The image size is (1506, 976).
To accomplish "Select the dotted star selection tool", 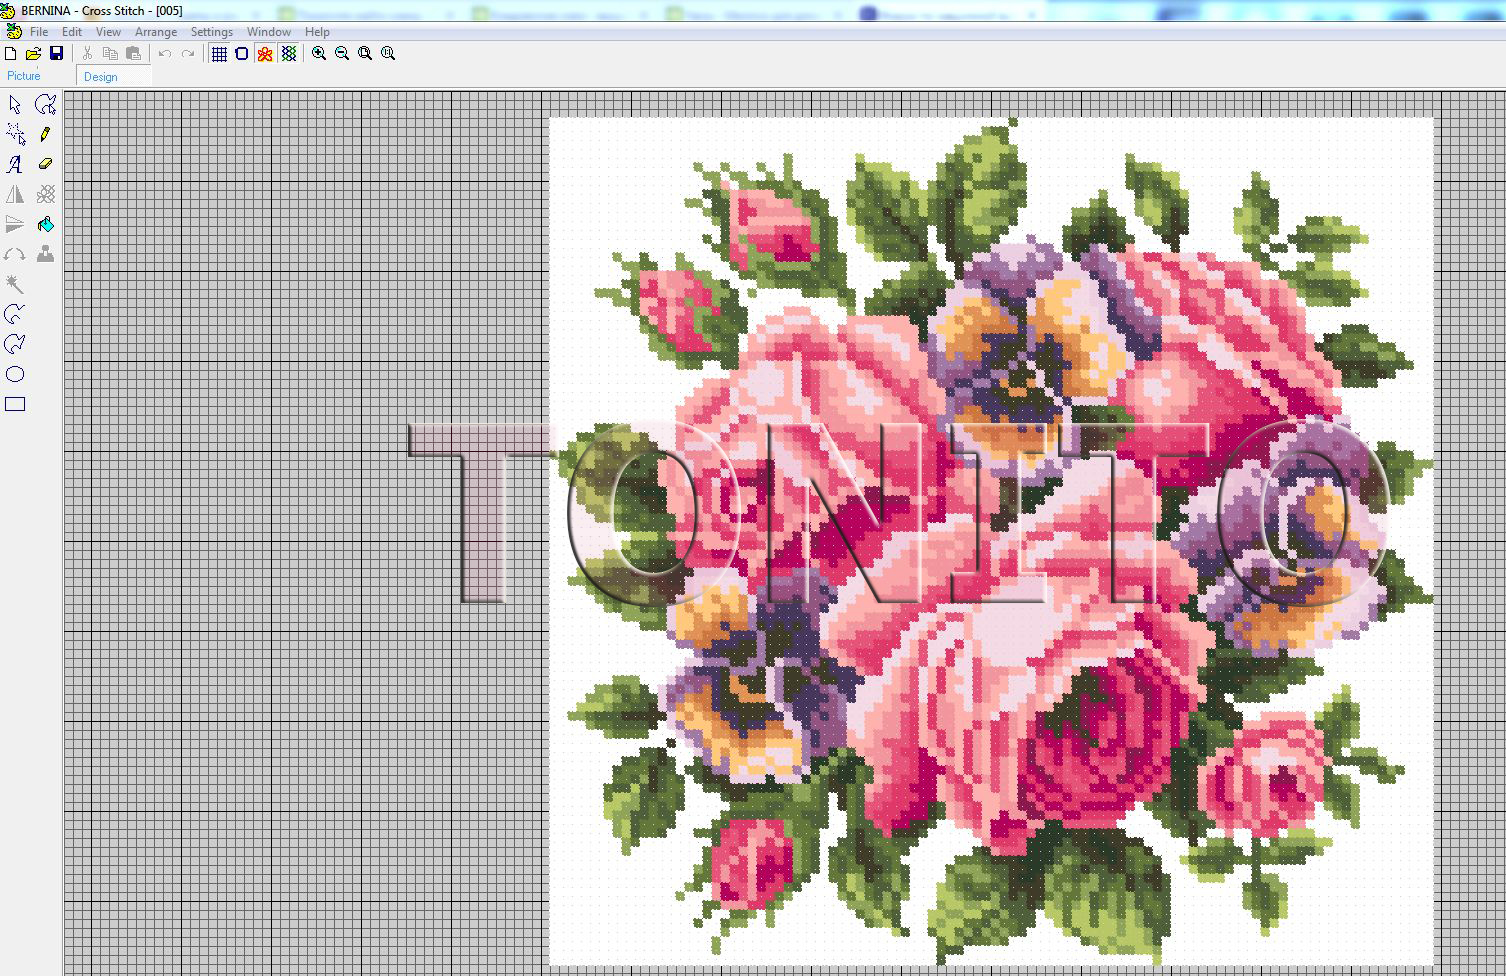I will [x=15, y=134].
